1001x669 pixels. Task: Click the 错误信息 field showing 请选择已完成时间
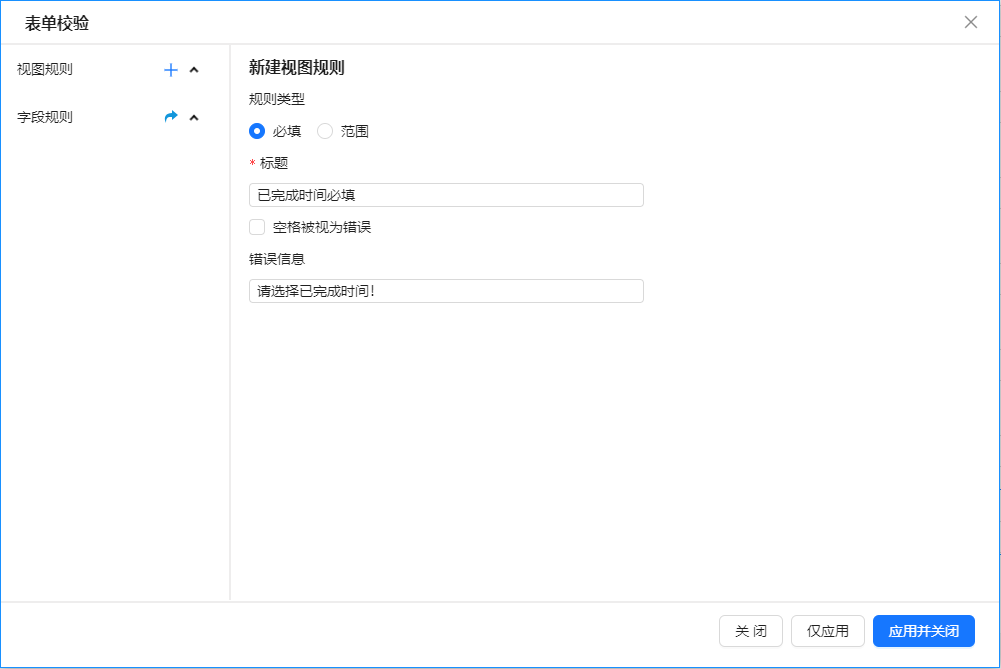point(446,290)
